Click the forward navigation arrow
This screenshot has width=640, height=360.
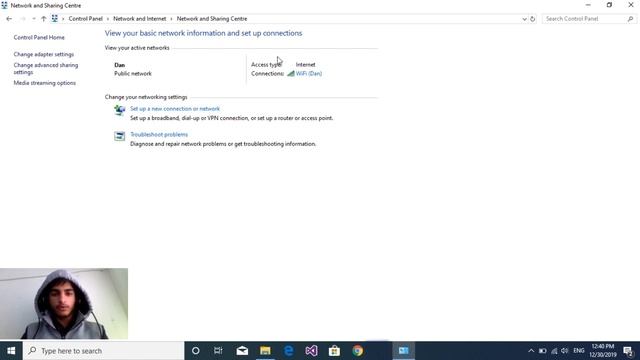pos(23,19)
